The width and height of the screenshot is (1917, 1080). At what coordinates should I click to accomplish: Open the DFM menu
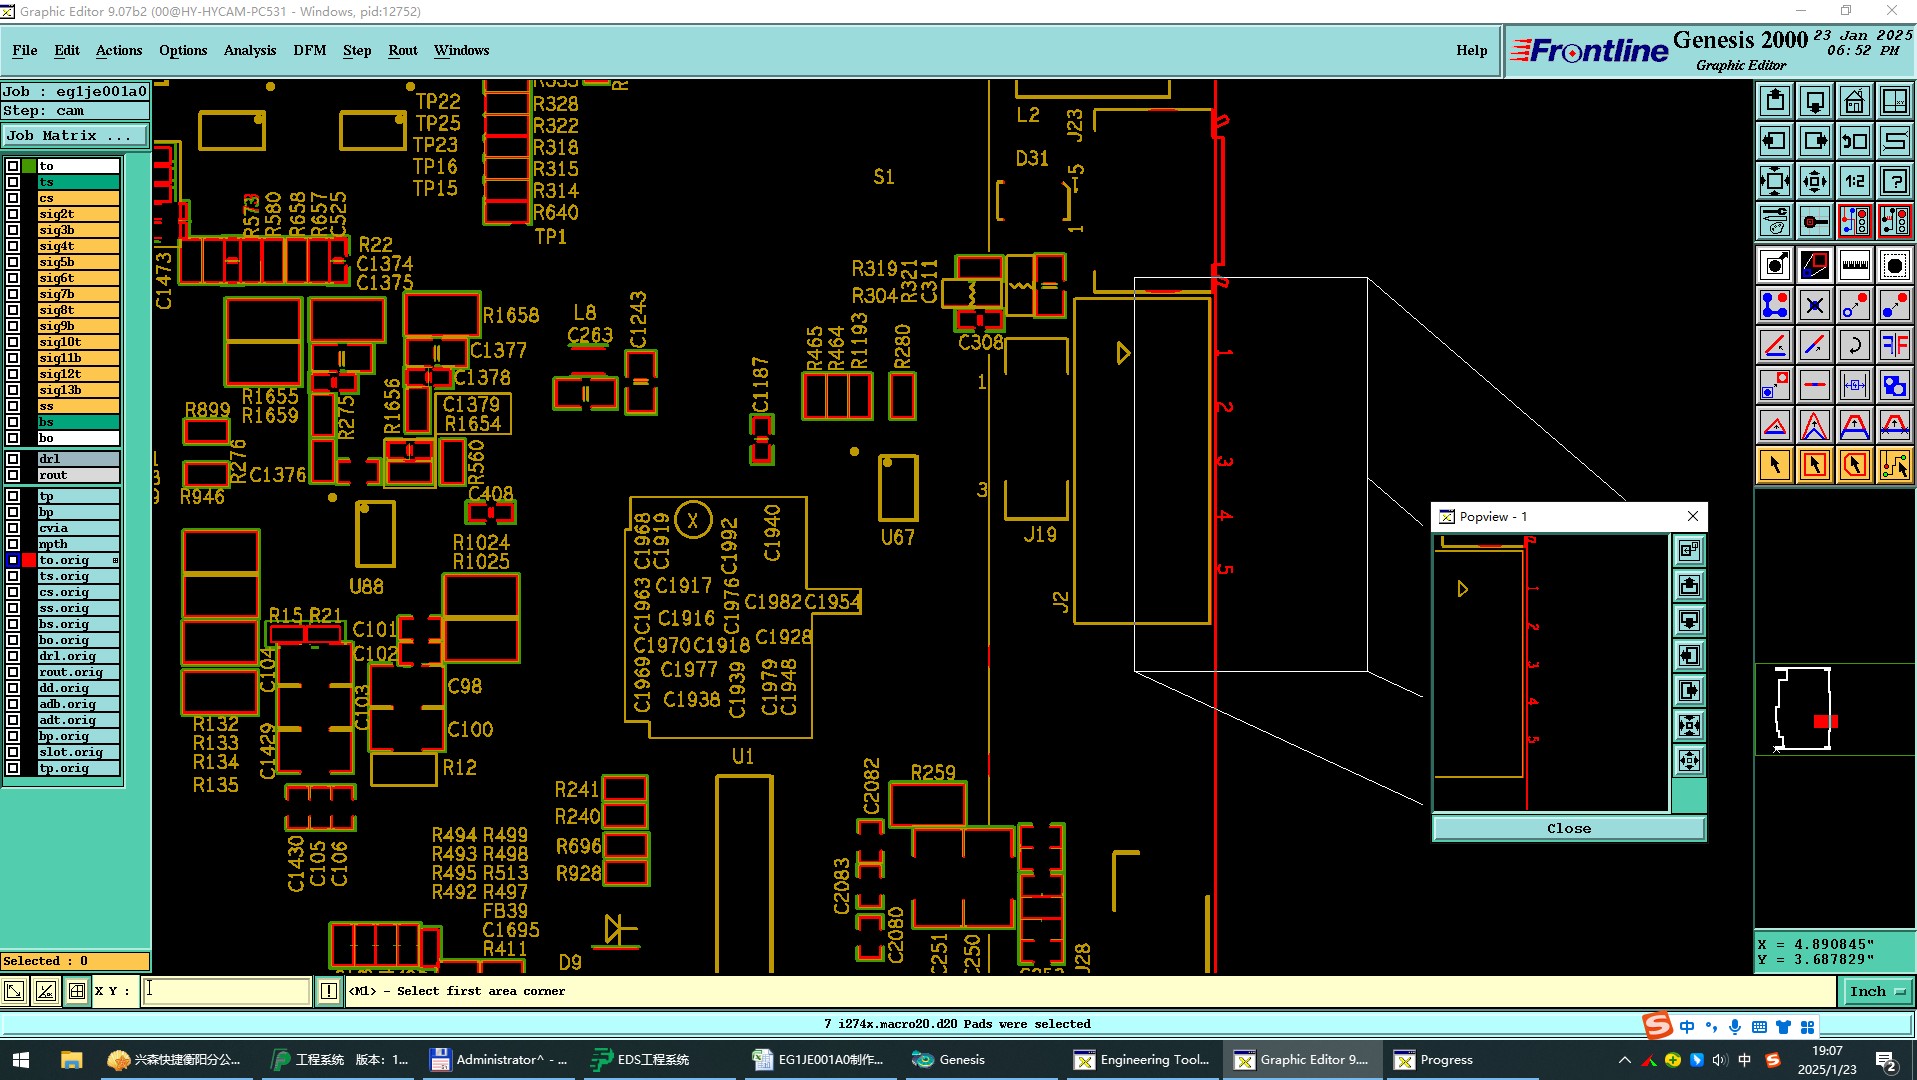(x=309, y=50)
